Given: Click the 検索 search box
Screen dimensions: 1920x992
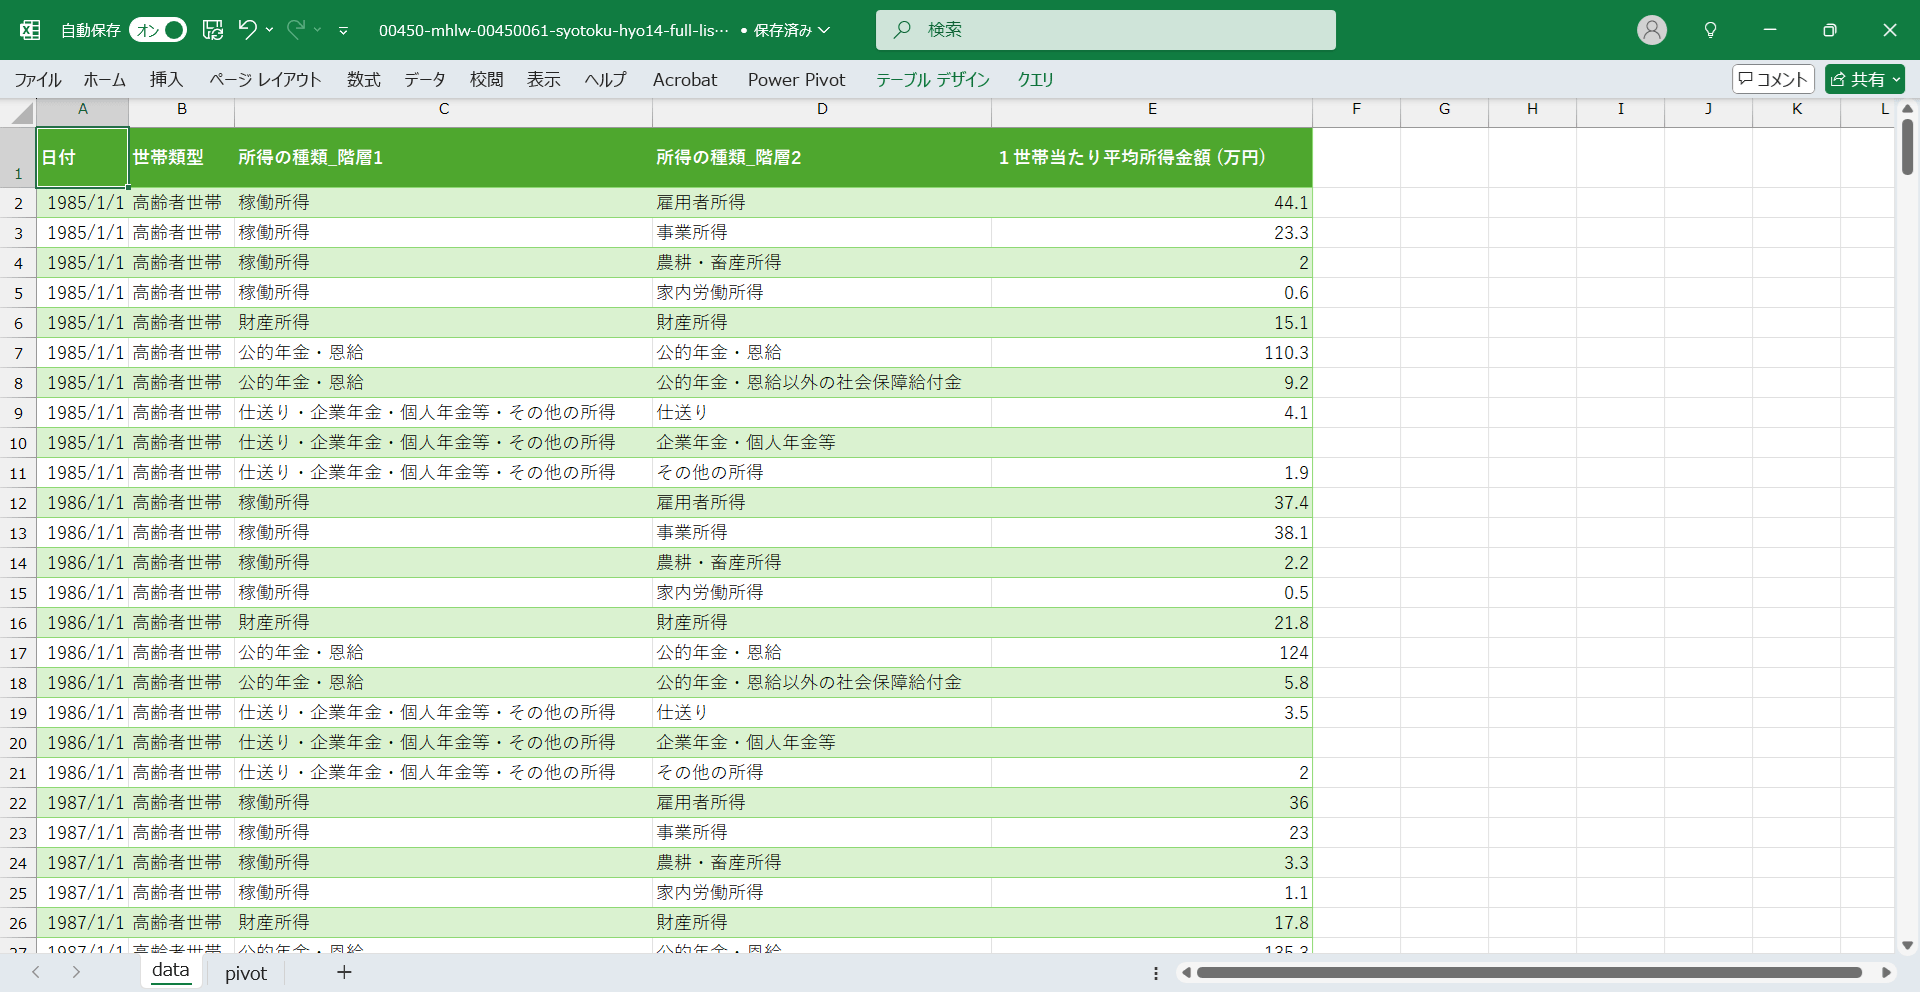Looking at the screenshot, I should pyautogui.click(x=1105, y=30).
